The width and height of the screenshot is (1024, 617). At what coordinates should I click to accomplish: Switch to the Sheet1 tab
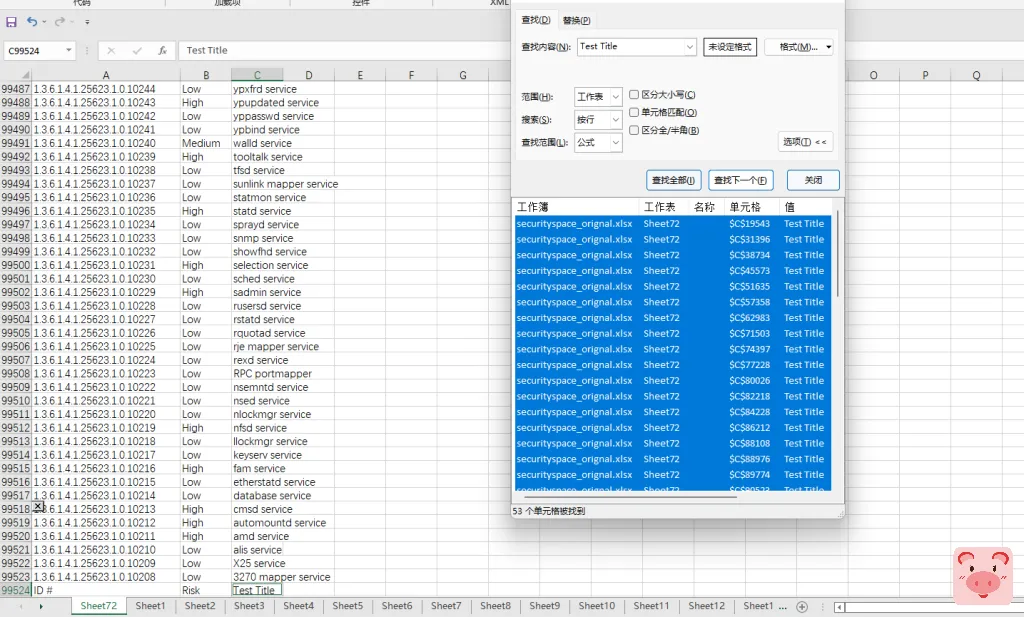click(150, 606)
